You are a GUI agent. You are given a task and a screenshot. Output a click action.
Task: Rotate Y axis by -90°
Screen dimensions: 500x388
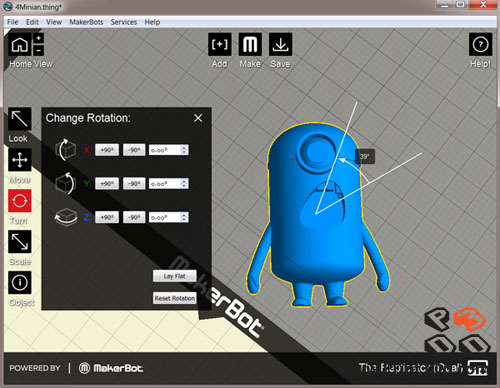point(134,184)
